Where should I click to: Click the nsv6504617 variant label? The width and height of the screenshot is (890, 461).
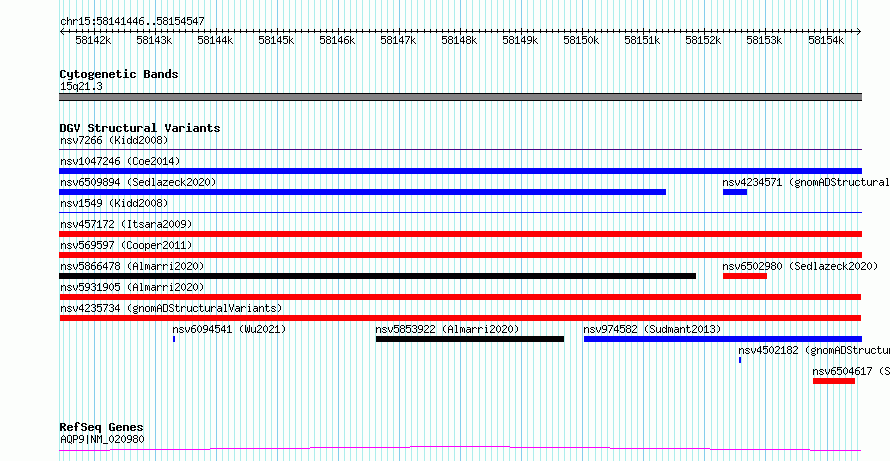pyautogui.click(x=851, y=371)
